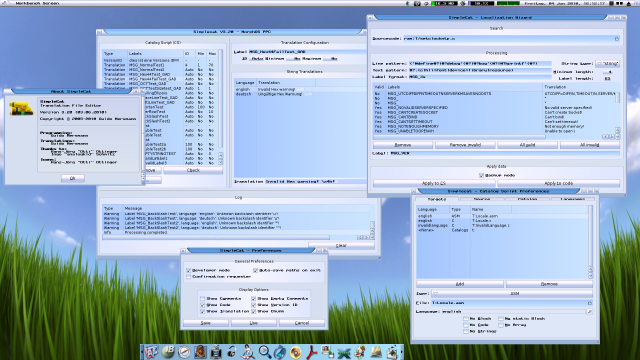Open the IBrowse globe icon in the dock
The height and width of the screenshot is (360, 640).
tap(168, 351)
